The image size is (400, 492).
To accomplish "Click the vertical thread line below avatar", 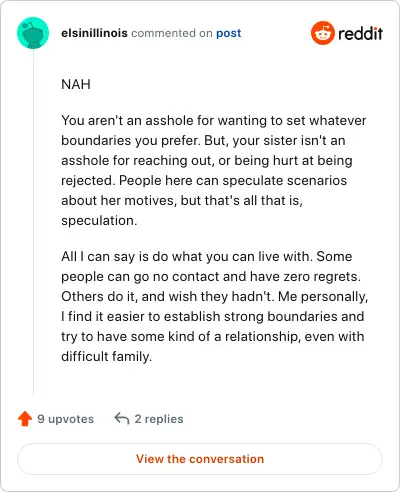I will (x=33, y=222).
